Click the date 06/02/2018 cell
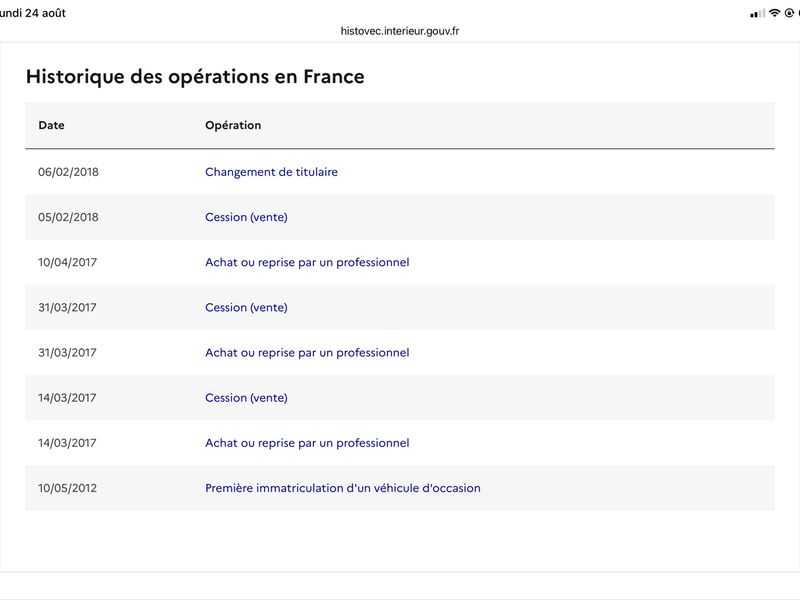800x600 pixels. click(x=68, y=172)
